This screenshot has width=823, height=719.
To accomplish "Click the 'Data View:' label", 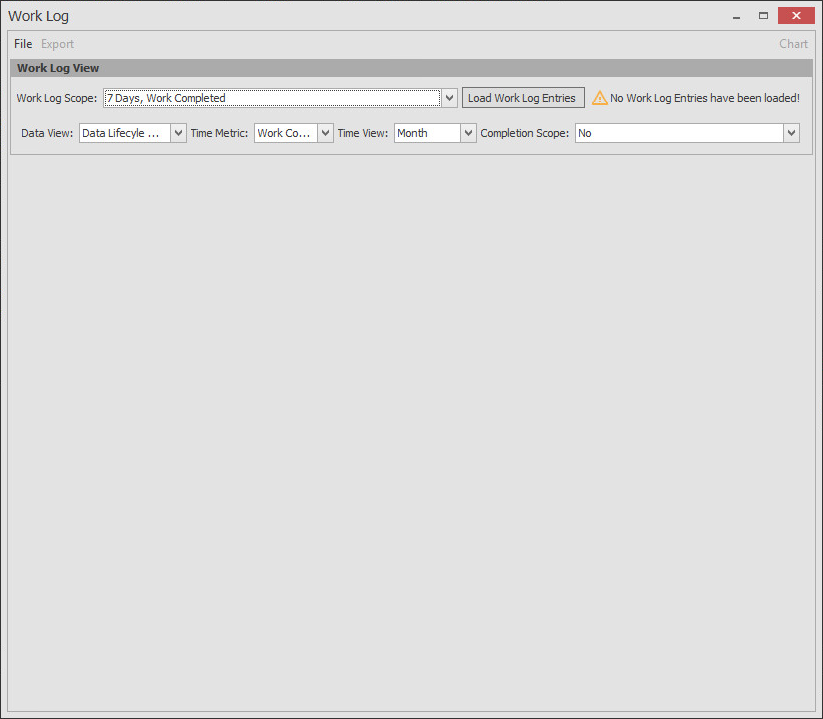I will (x=47, y=133).
